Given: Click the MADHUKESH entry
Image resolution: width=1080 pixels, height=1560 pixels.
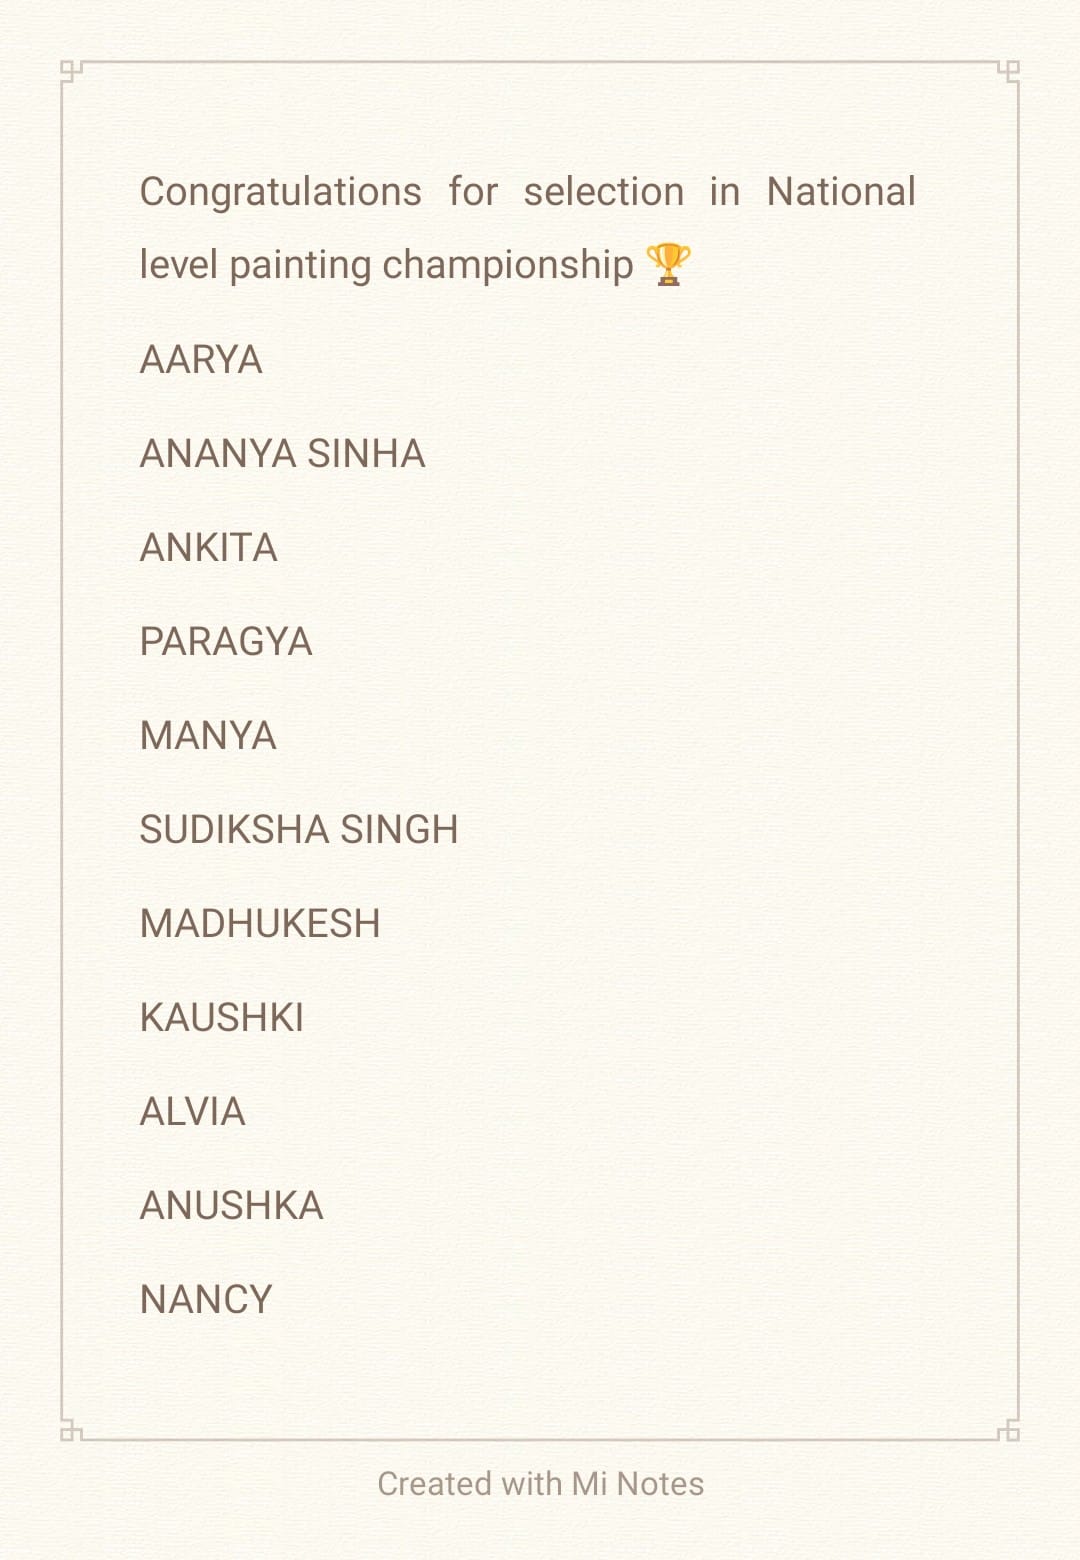Looking at the screenshot, I should coord(260,924).
